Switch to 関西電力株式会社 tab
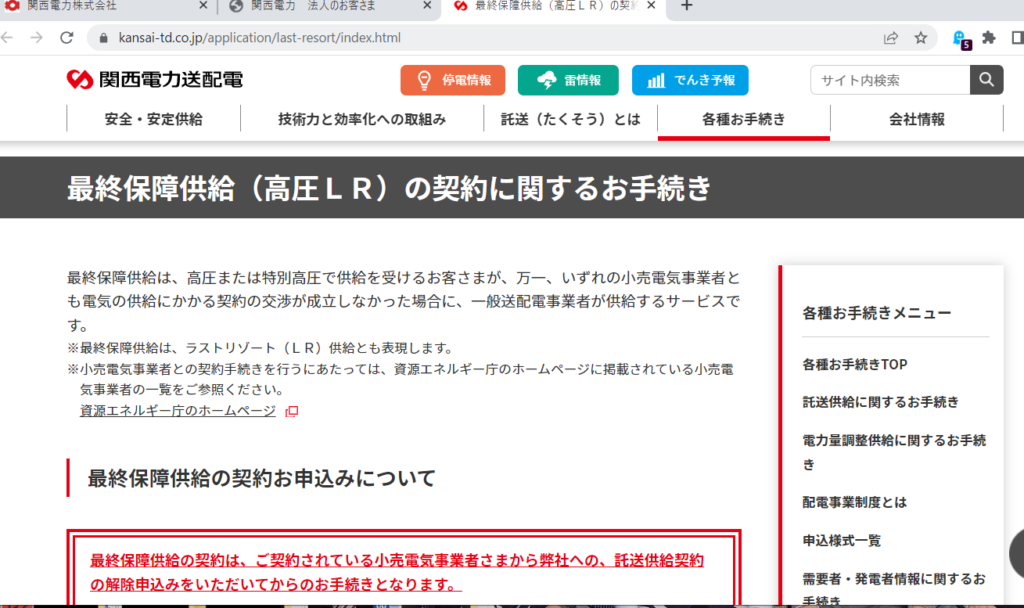Viewport: 1024px width, 608px height. point(100,6)
